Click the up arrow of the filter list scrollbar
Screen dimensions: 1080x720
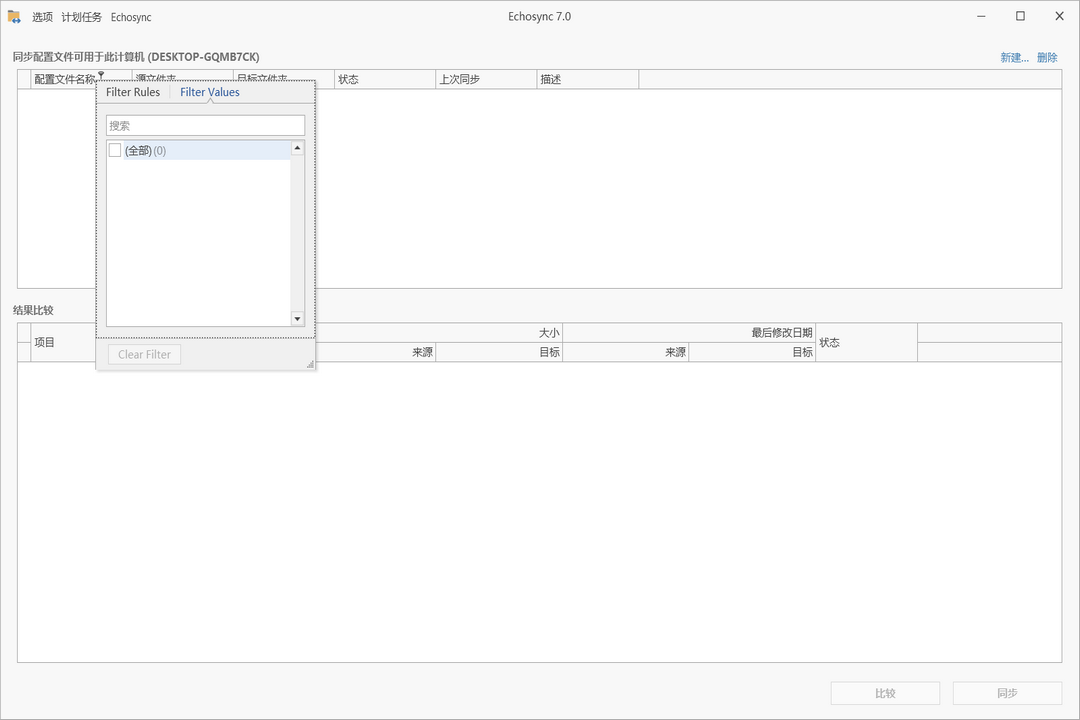tap(297, 147)
